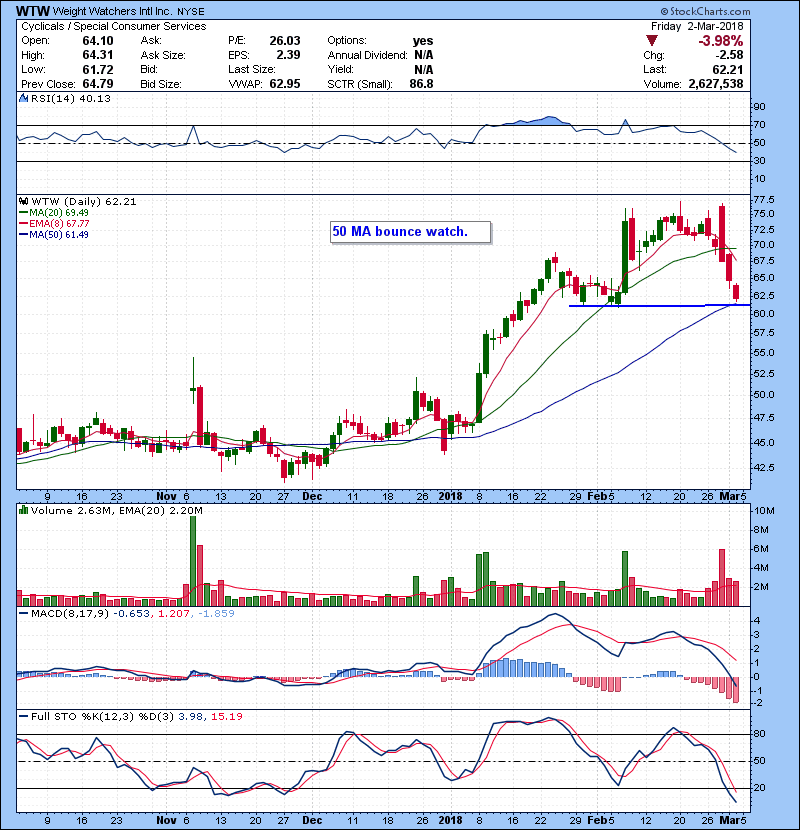Screen dimensions: 800x830
Task: Click the volume bars icon next to Volume label
Action: [x=23, y=510]
